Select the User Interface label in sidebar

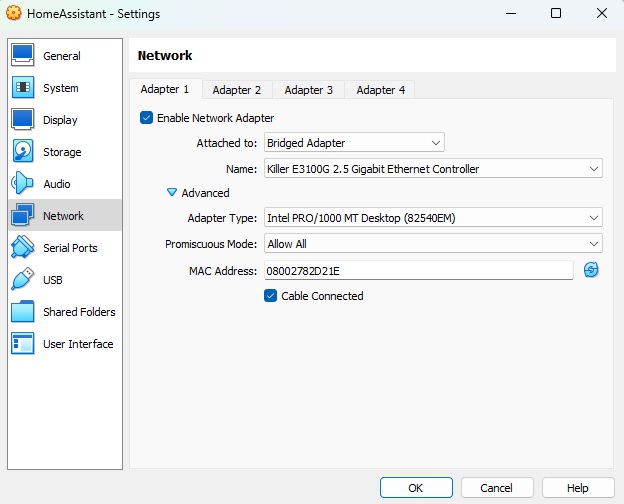click(x=78, y=344)
